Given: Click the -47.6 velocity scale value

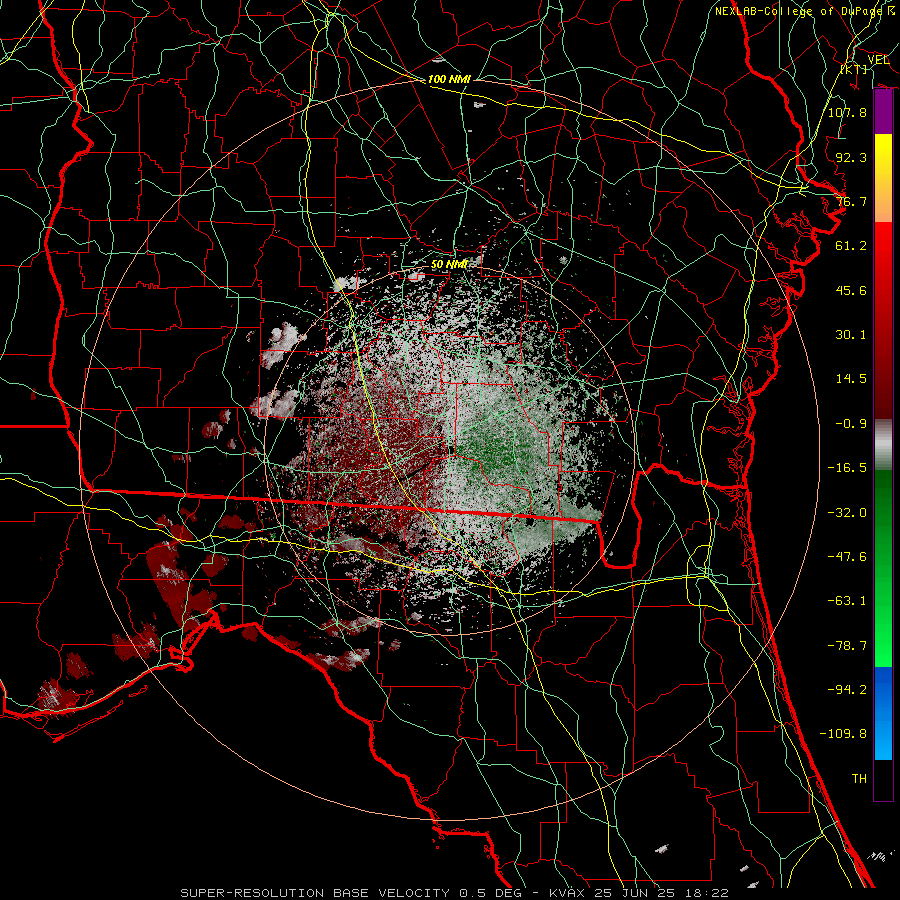Looking at the screenshot, I should 847,557.
